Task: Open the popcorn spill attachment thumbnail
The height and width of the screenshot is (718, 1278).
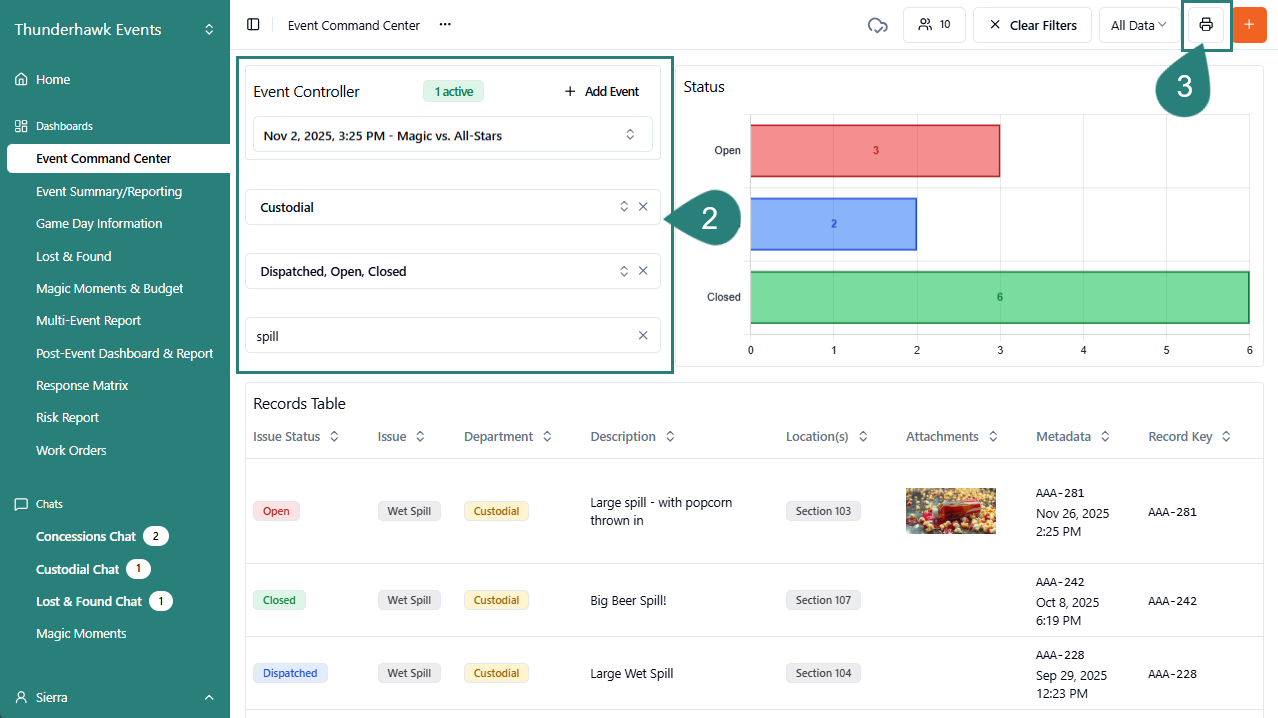Action: pos(950,511)
